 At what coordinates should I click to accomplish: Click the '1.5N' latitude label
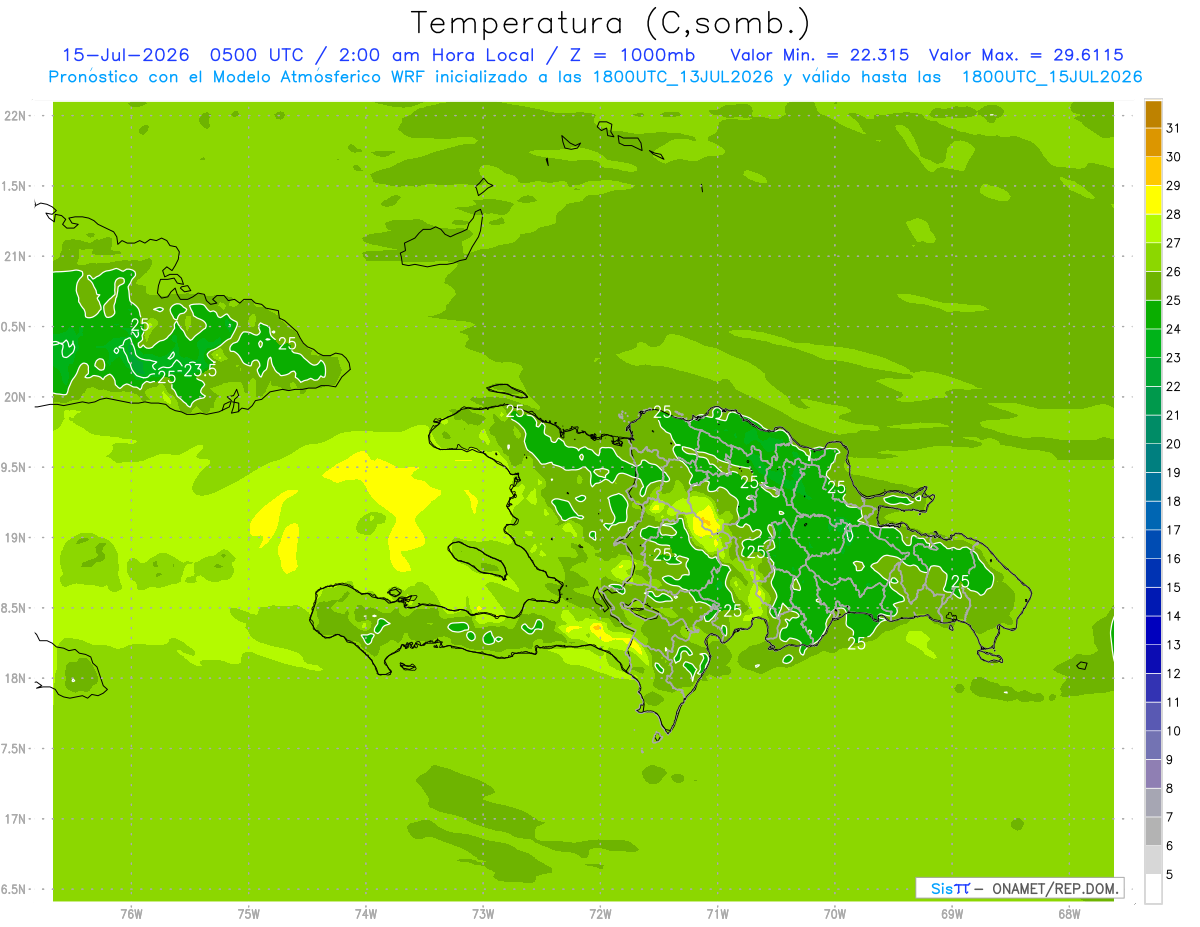pos(15,186)
